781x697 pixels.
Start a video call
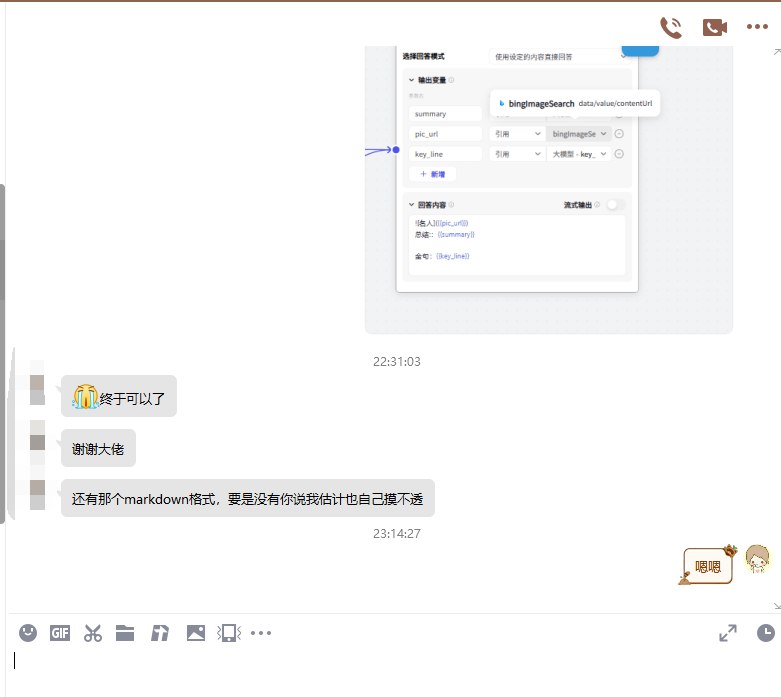pyautogui.click(x=715, y=27)
